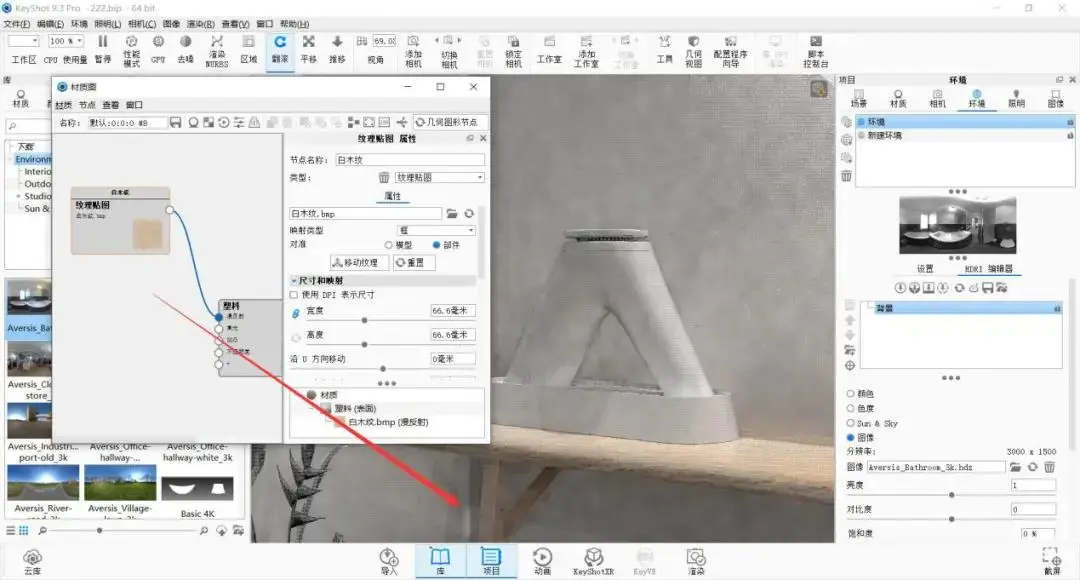Select the 模型 alignment radio button

[388, 245]
